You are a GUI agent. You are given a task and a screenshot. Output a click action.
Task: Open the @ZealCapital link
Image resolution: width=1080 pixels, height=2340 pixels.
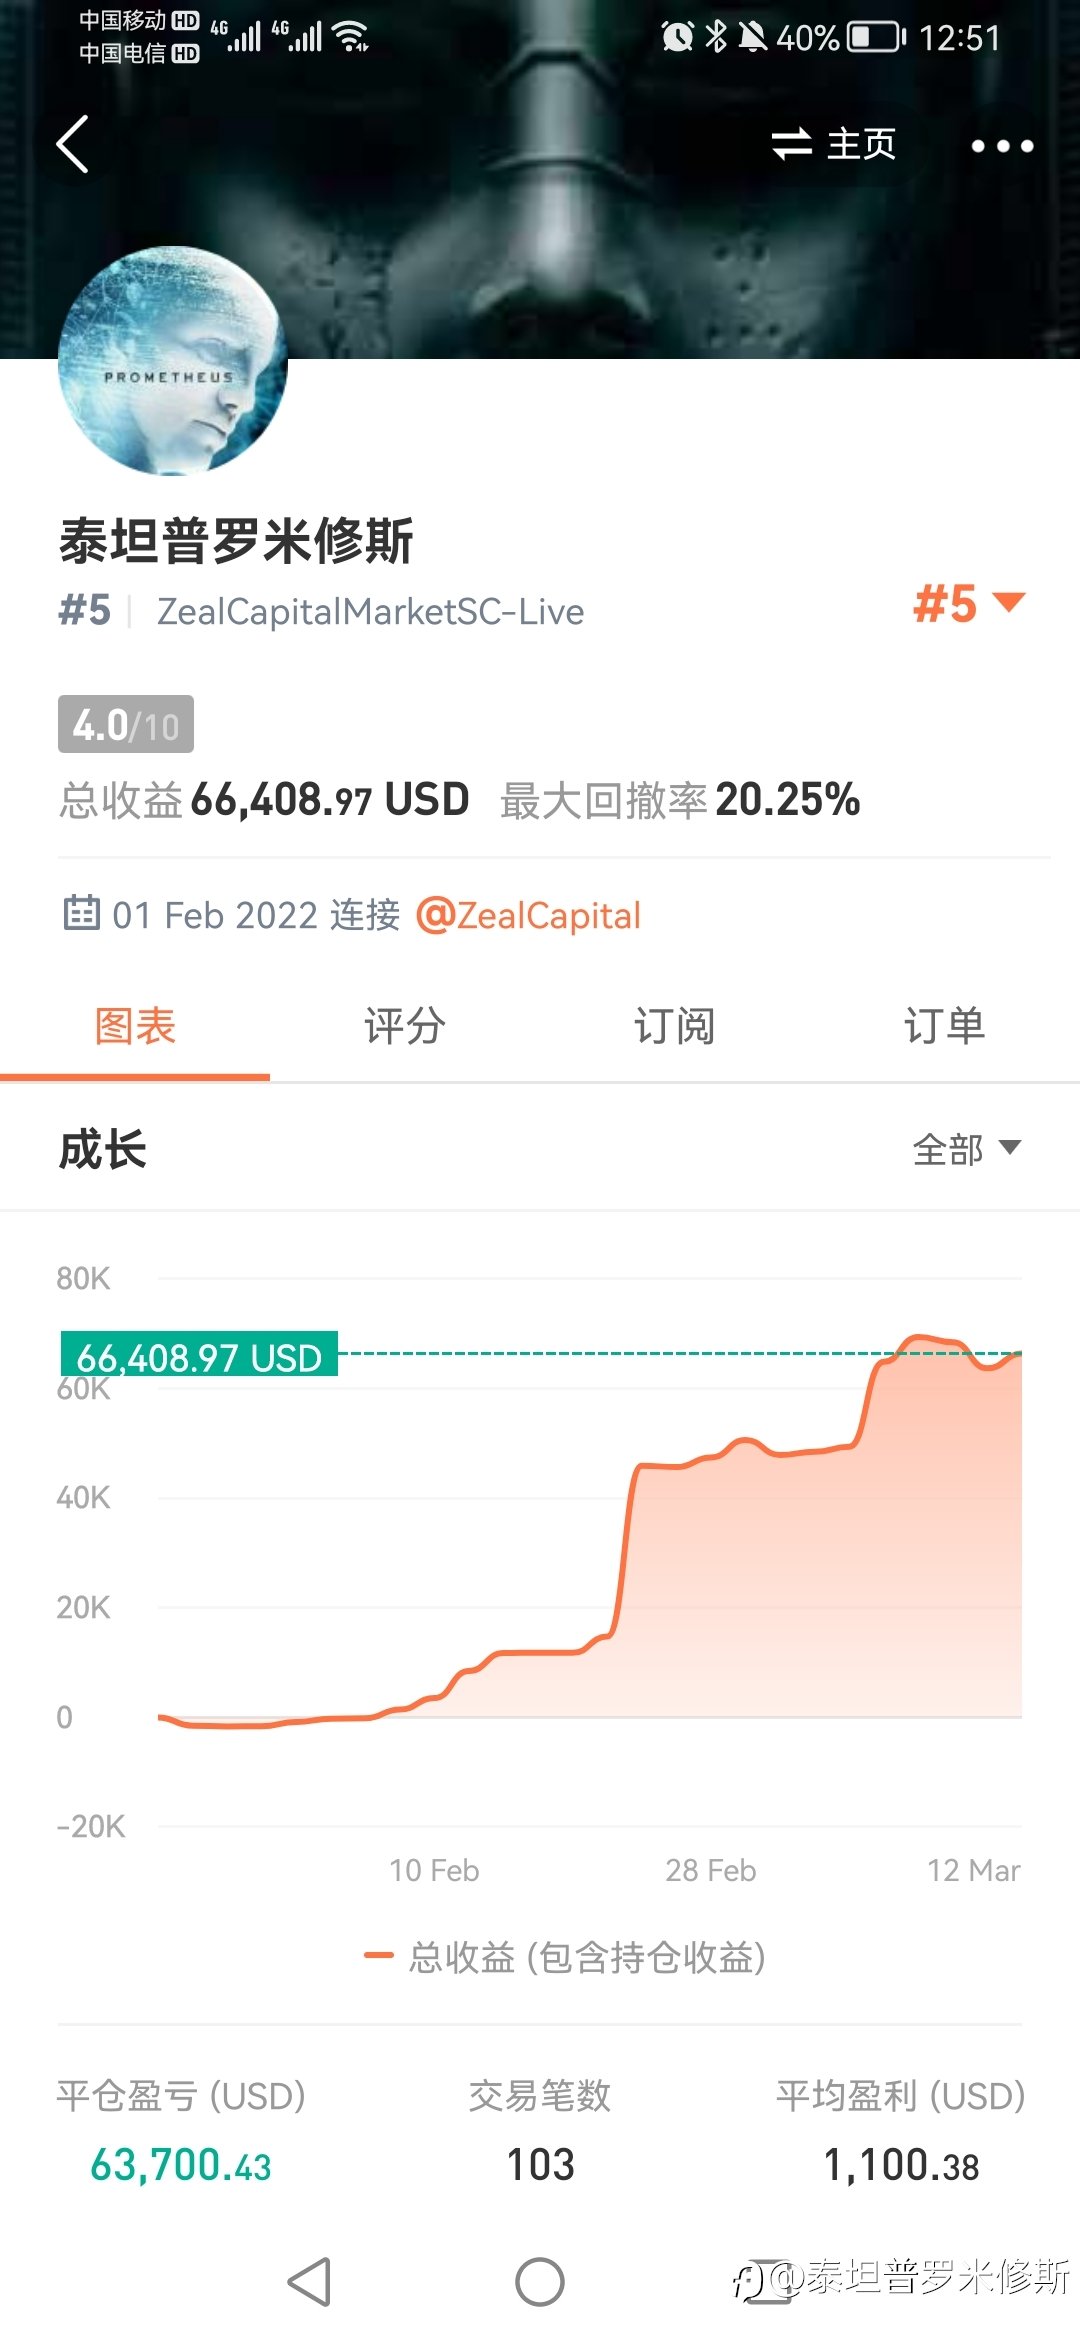pyautogui.click(x=528, y=915)
